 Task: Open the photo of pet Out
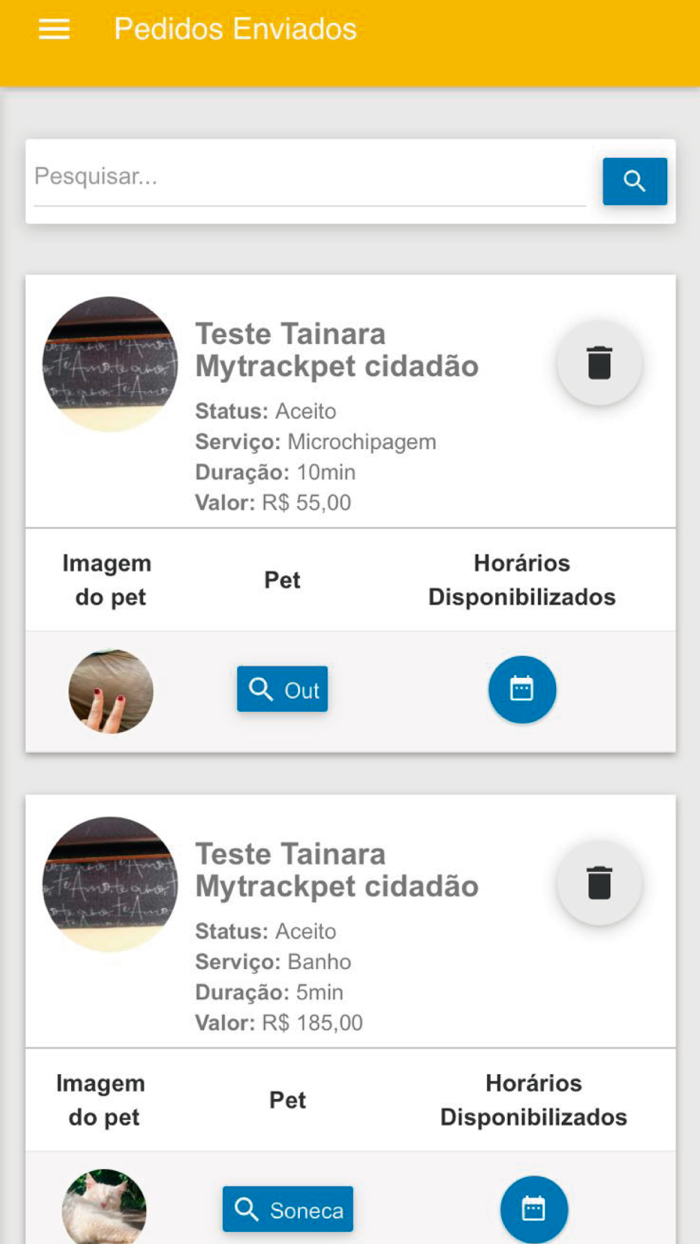[x=110, y=690]
